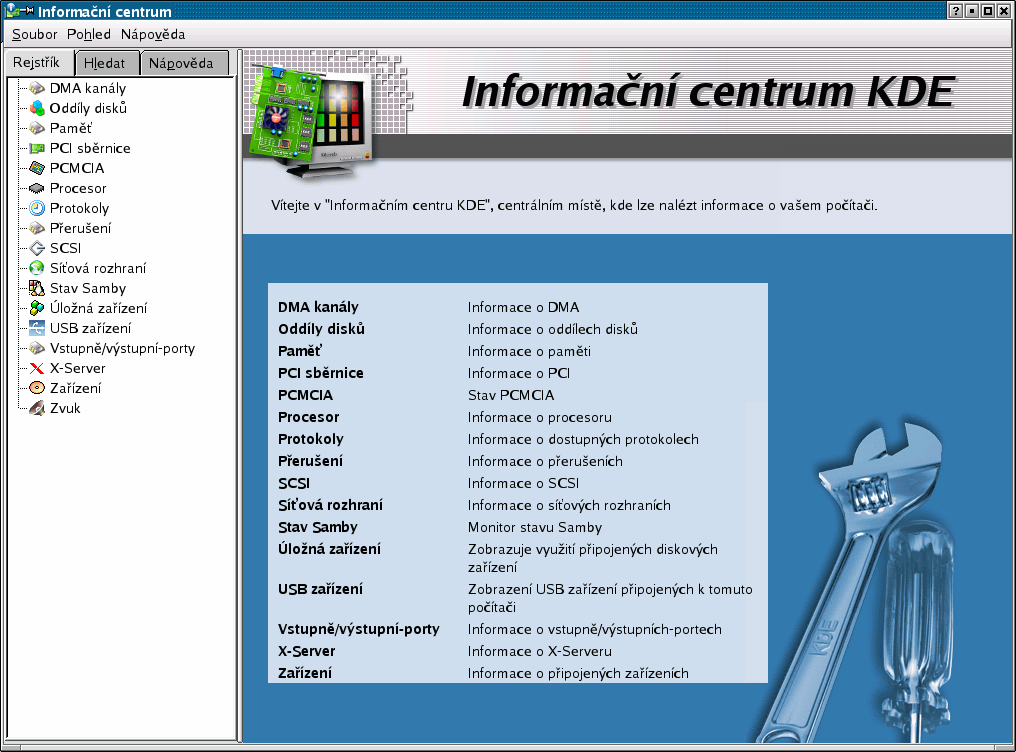This screenshot has height=752, width=1016.
Task: Open the X-Server link in overview table
Action: 306,651
